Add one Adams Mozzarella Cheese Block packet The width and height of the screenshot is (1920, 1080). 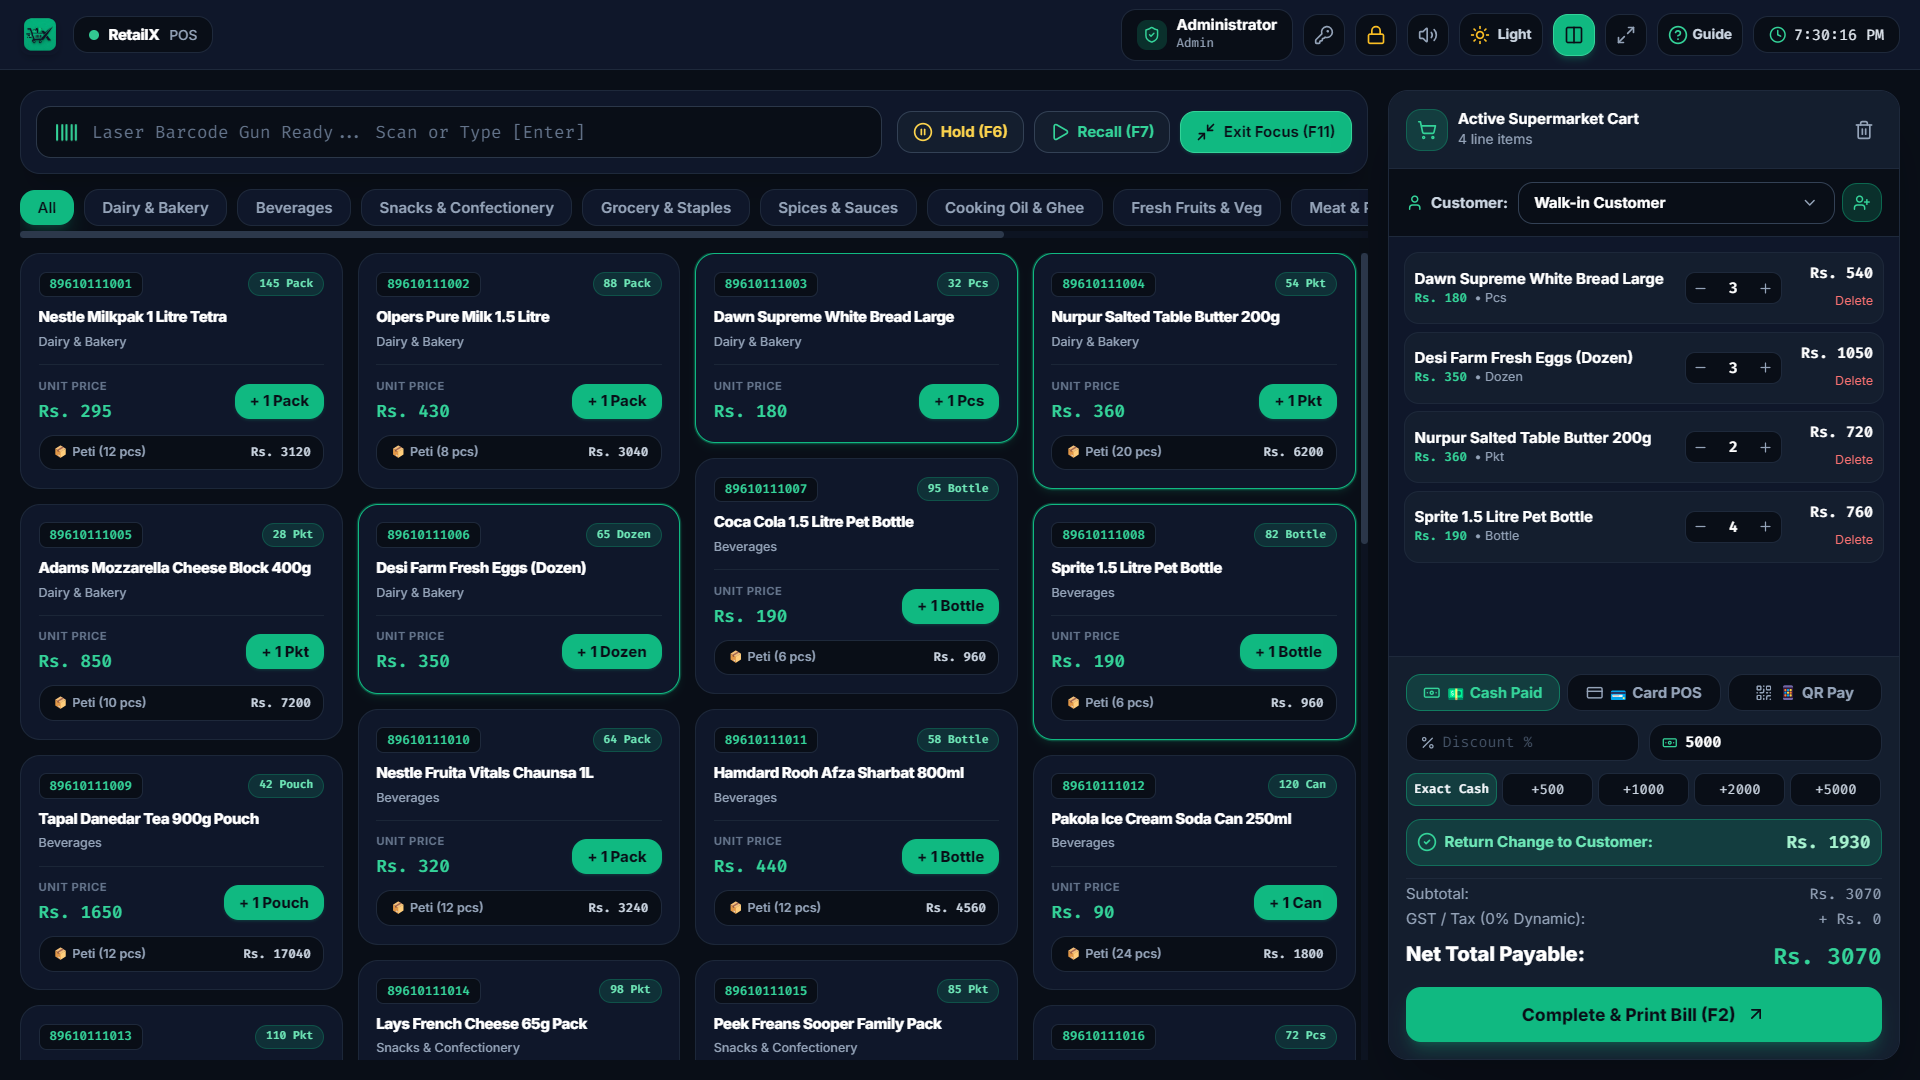[285, 652]
